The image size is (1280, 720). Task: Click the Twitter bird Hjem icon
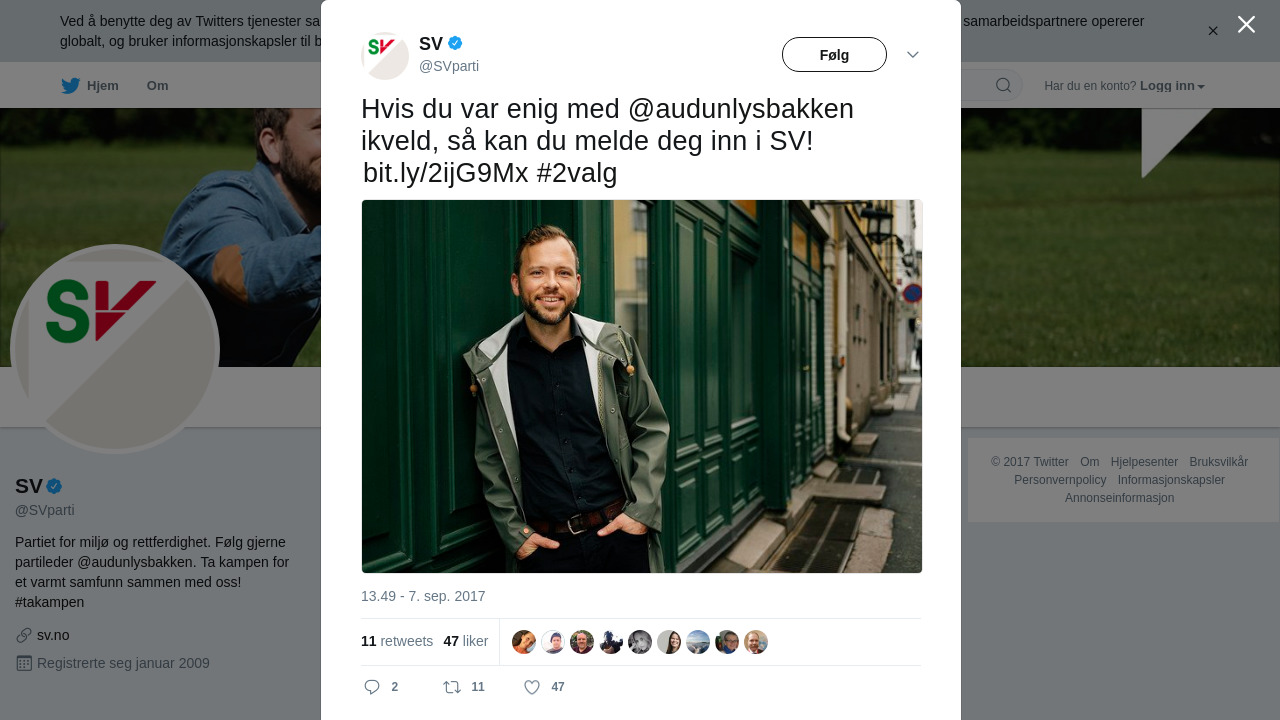70,86
